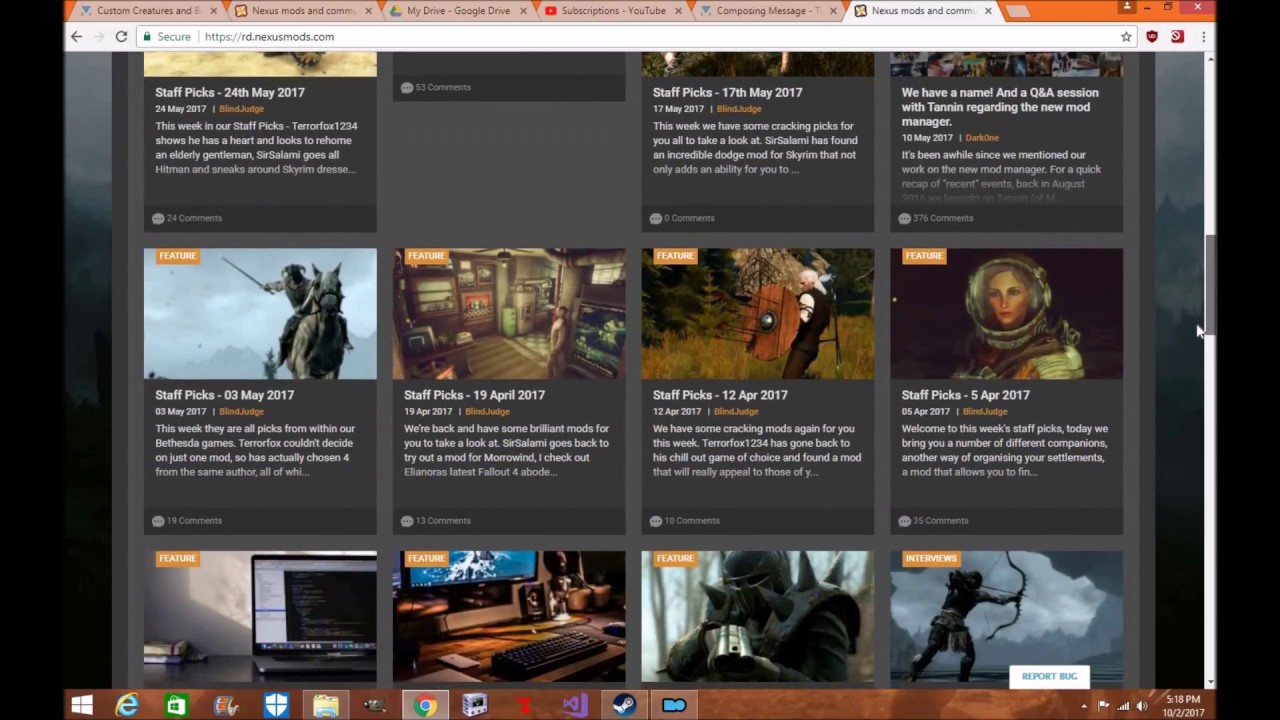
Task: Open the taskbar clock showing 5:18 PM
Action: click(1183, 705)
